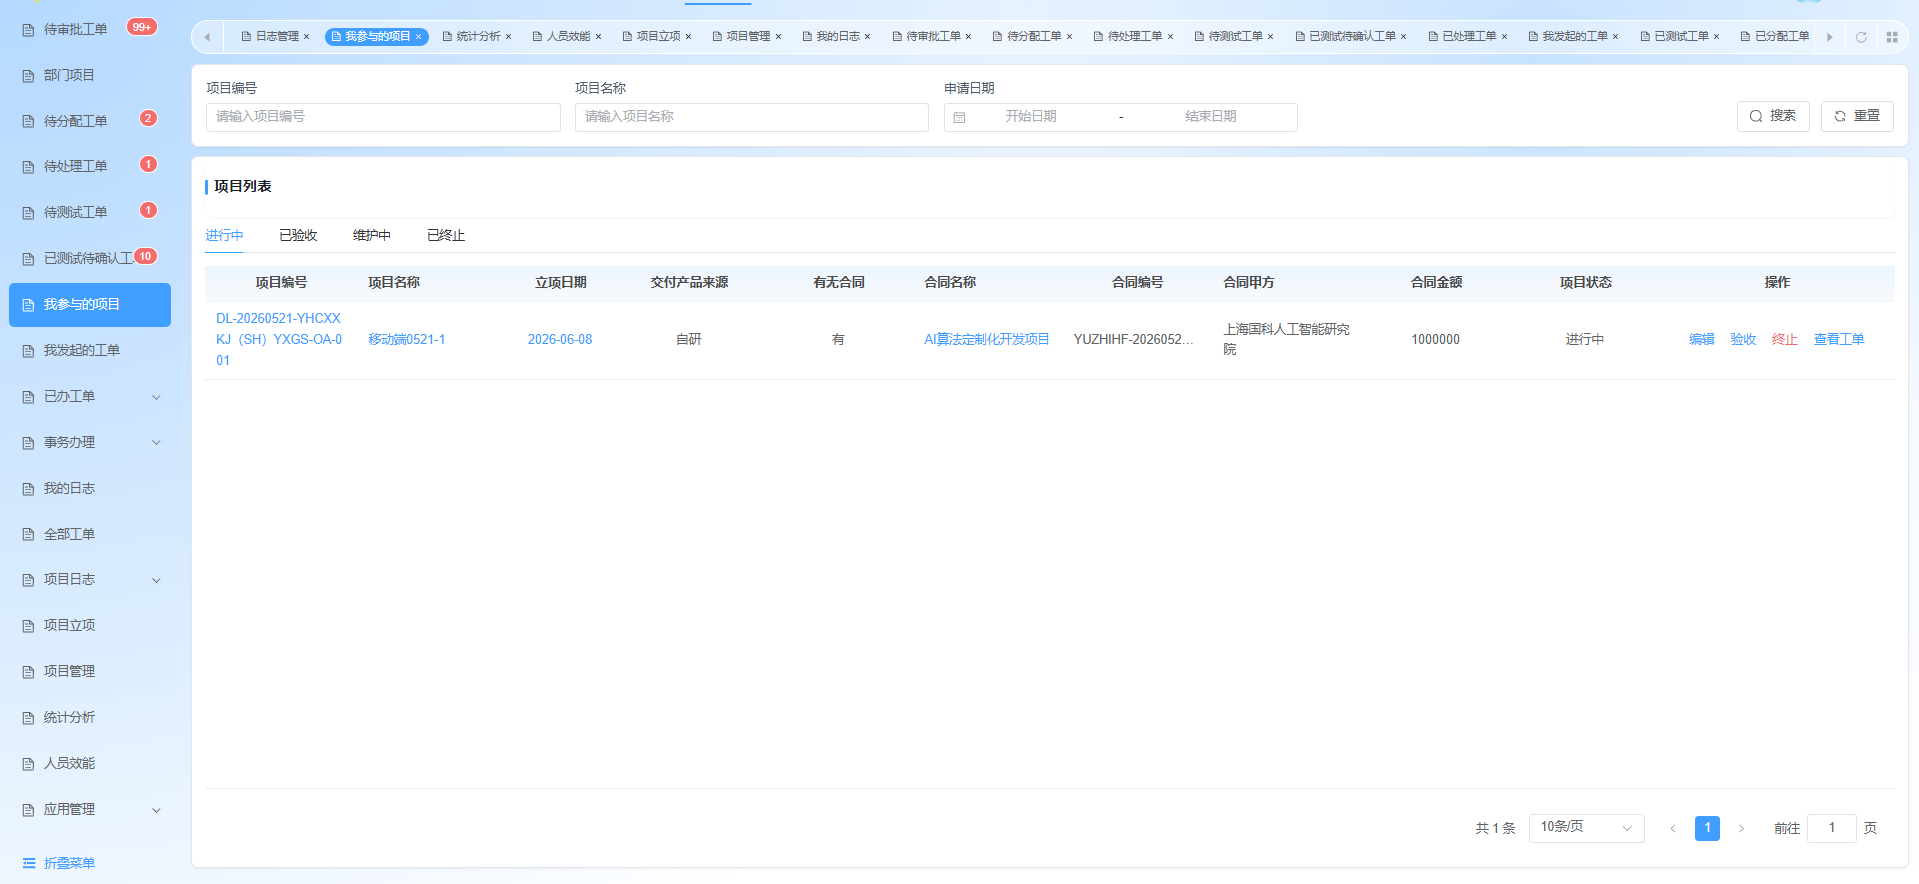1919x884 pixels.
Task: Close the 待审批工单 tab
Action: point(968,37)
